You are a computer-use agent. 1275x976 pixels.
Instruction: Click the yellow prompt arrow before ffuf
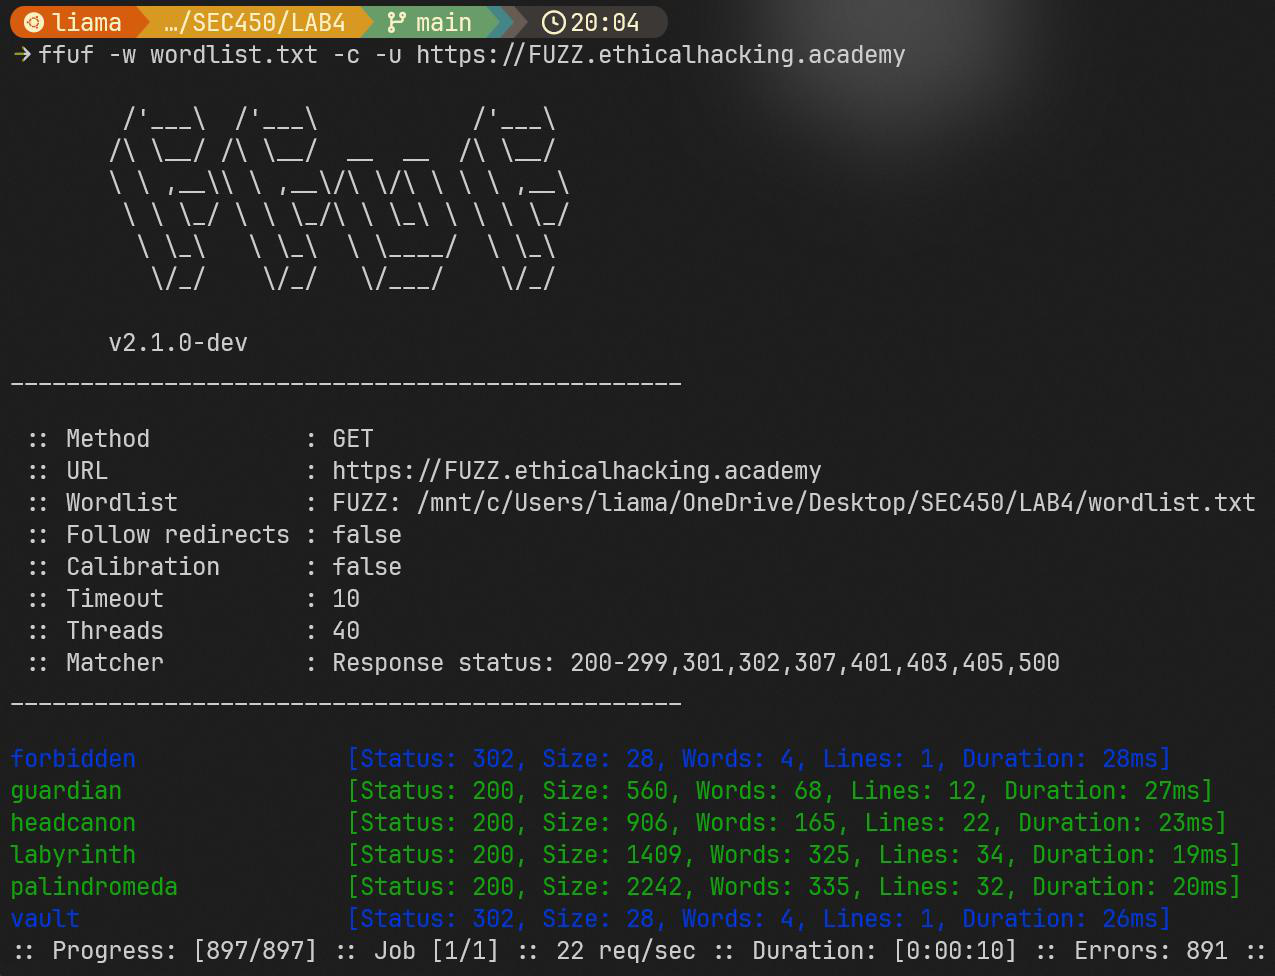(x=22, y=55)
